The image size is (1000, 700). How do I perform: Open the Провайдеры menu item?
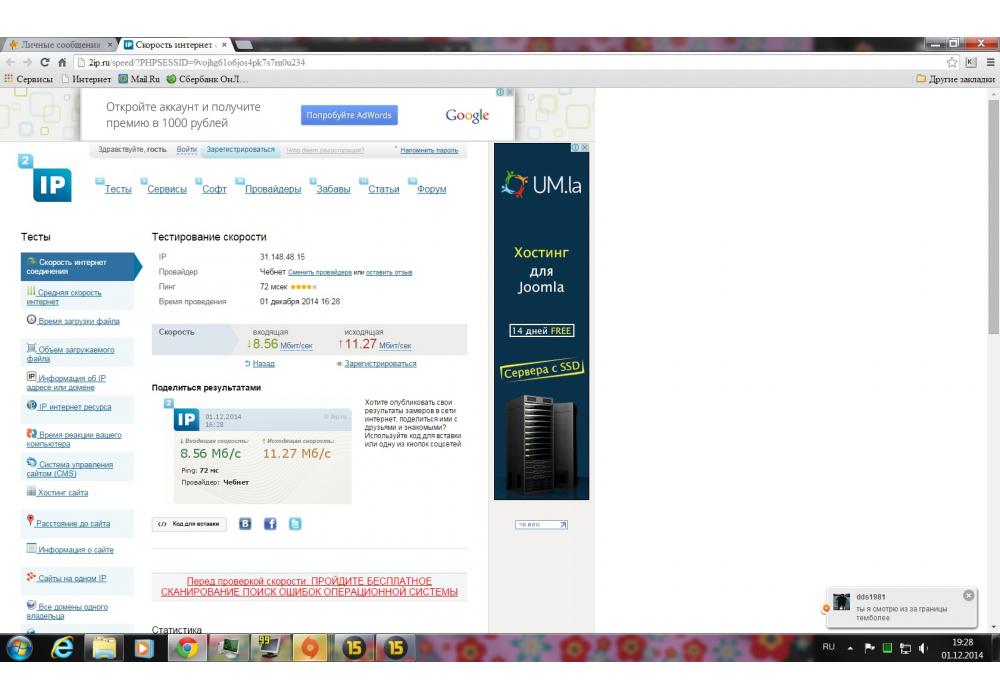(x=273, y=189)
